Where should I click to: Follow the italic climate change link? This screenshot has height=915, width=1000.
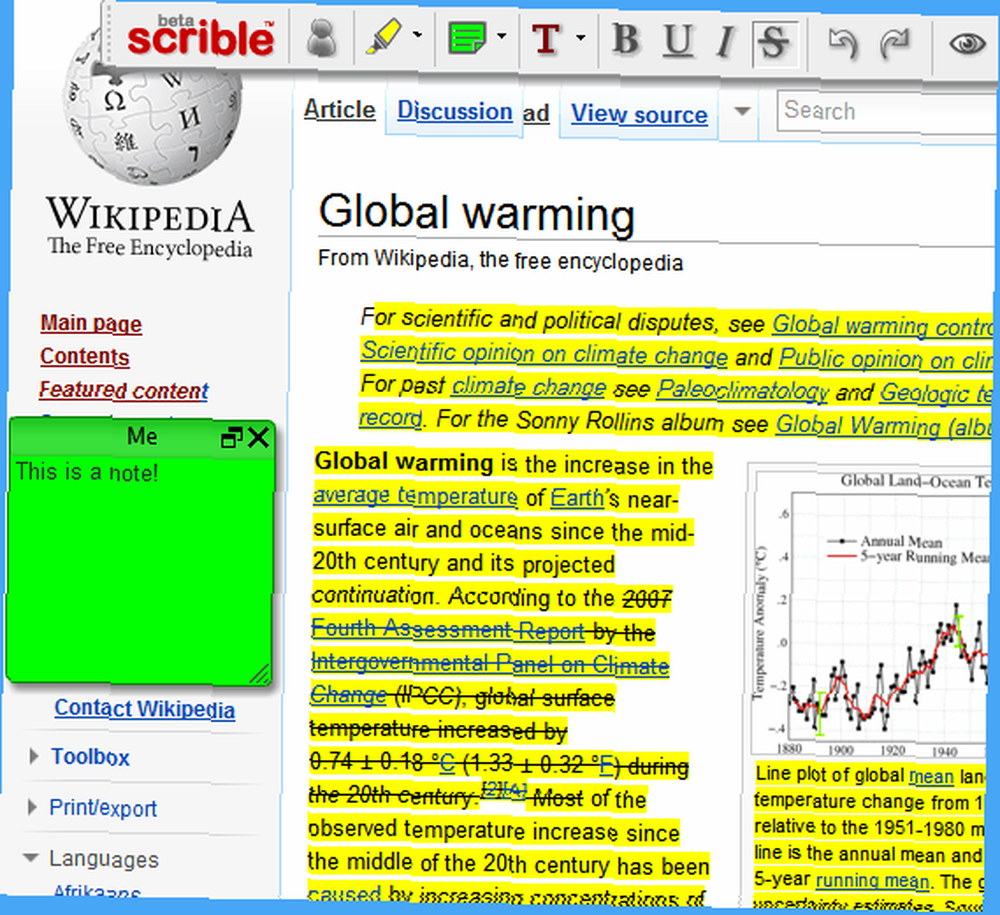529,386
